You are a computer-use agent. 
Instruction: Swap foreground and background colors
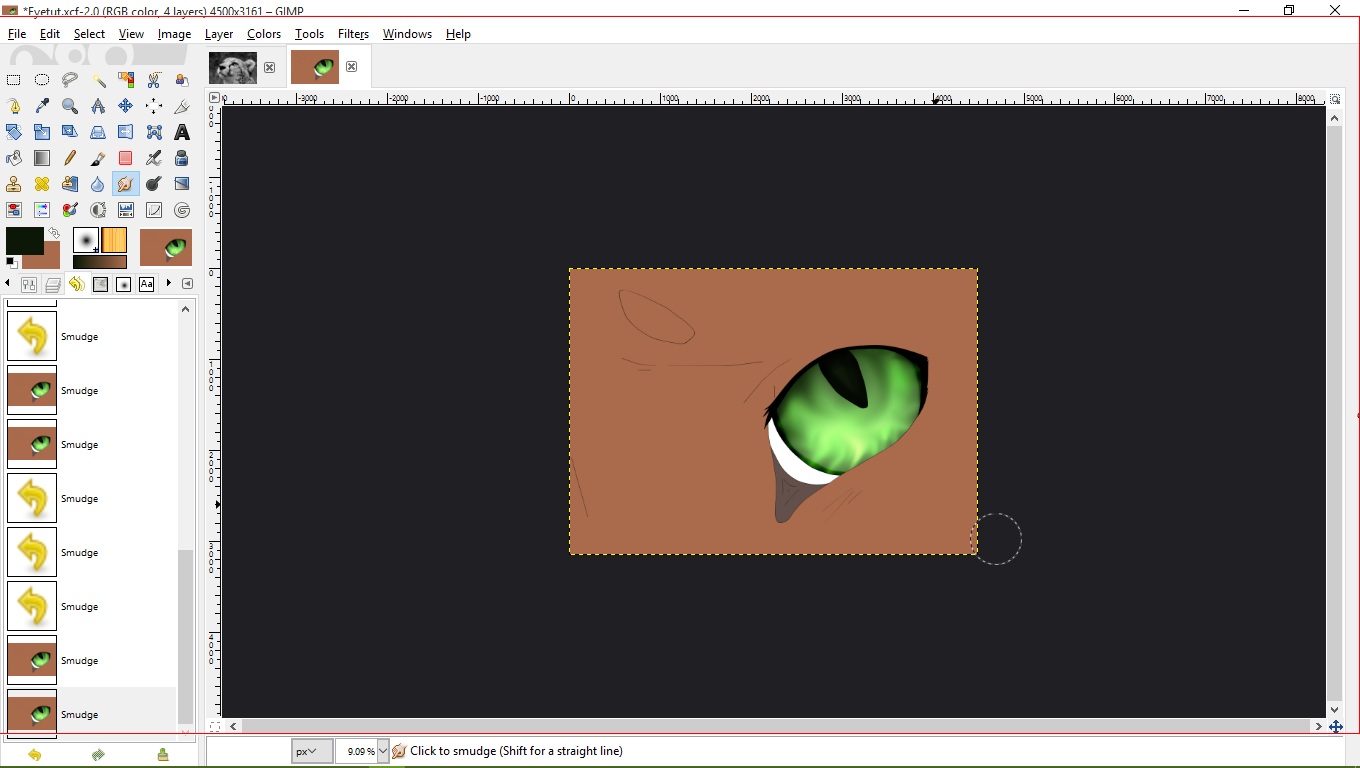coord(54,232)
